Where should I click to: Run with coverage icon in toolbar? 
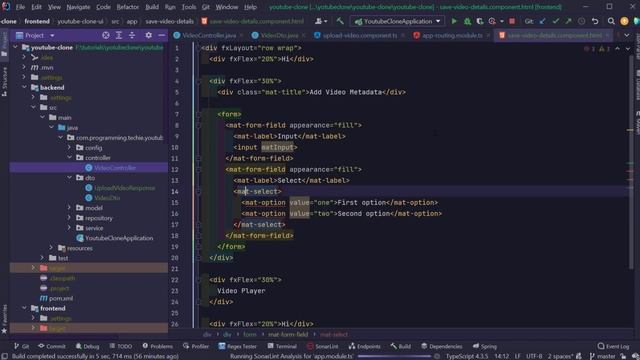pyautogui.click(x=480, y=21)
